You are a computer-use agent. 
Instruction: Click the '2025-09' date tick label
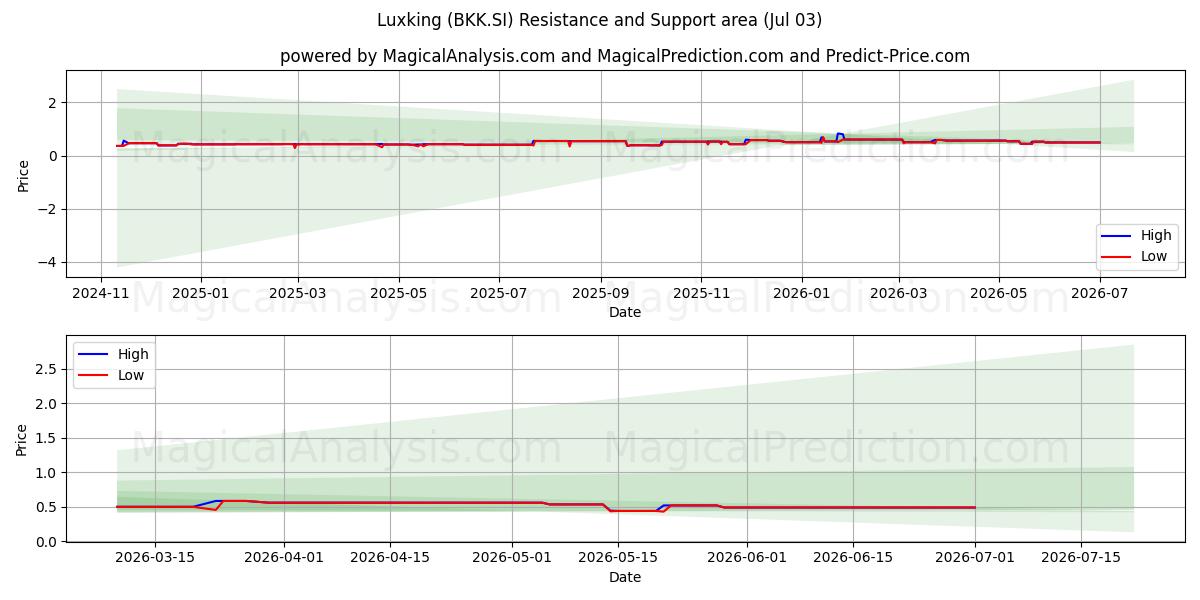pos(601,294)
